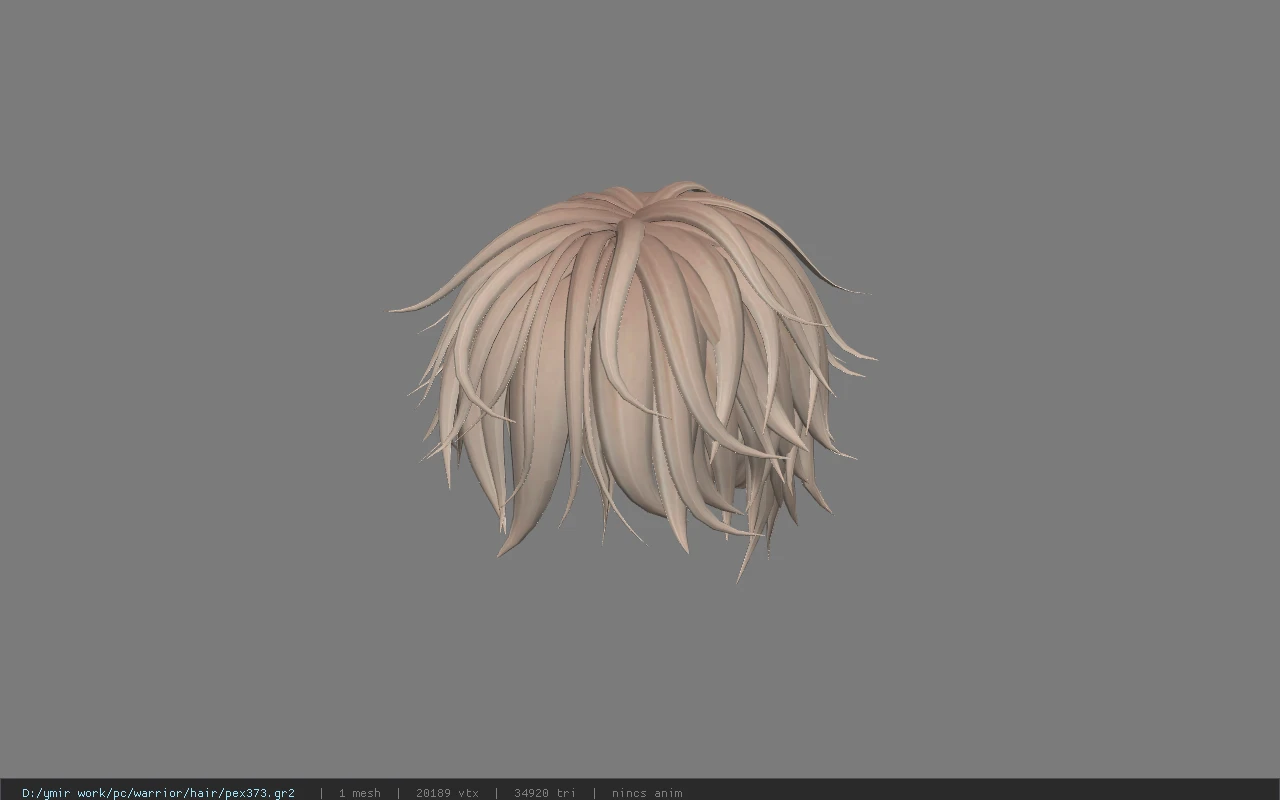The image size is (1280, 800).
Task: Click the hair mesh model in viewport
Action: (x=632, y=380)
